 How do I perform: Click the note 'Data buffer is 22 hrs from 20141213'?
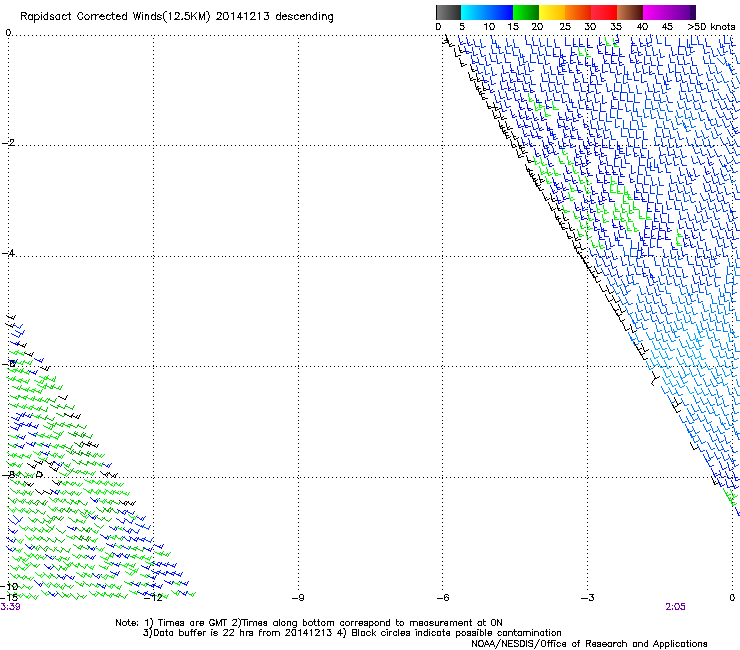(243, 633)
